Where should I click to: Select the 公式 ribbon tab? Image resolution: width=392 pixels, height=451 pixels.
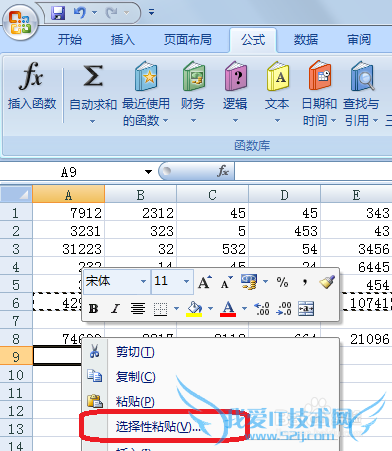[x=253, y=40]
